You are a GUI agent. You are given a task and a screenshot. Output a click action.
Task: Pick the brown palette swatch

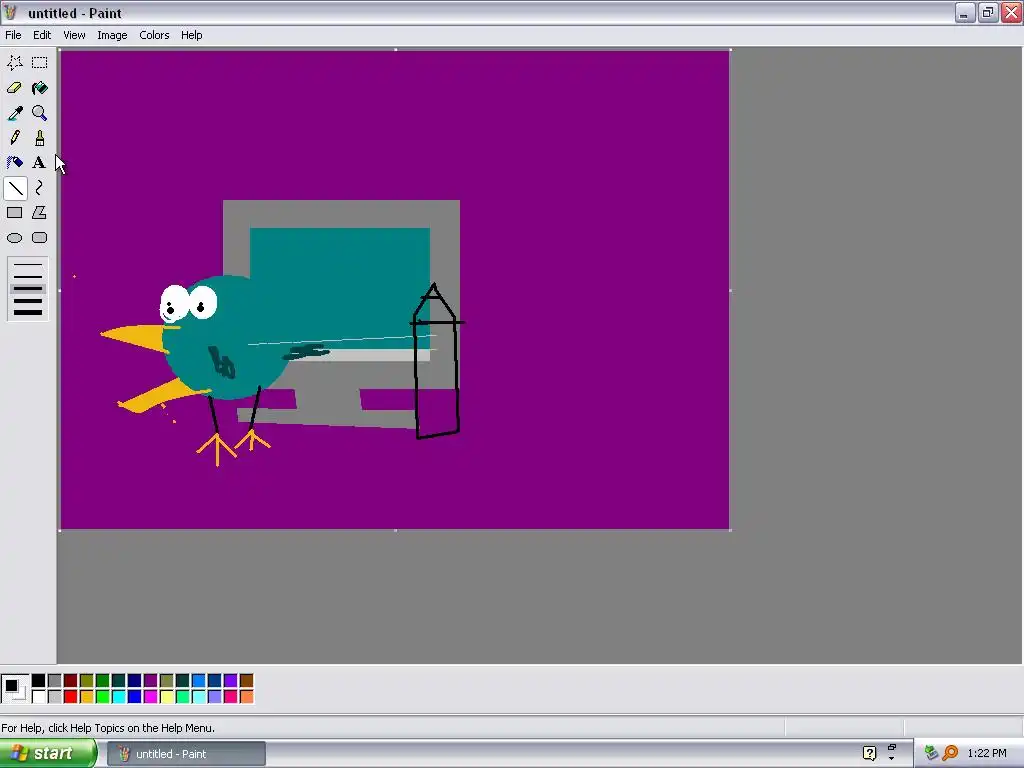click(246, 681)
